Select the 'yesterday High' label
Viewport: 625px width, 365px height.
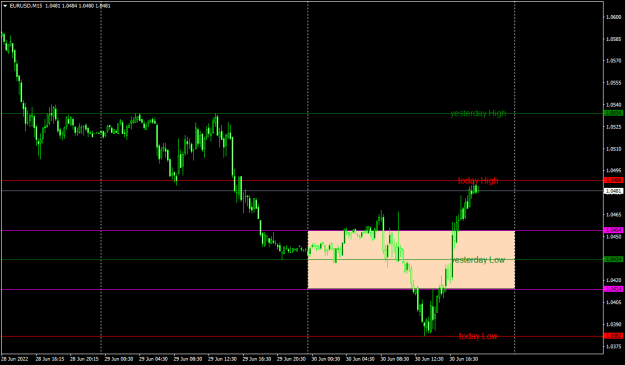pyautogui.click(x=478, y=114)
